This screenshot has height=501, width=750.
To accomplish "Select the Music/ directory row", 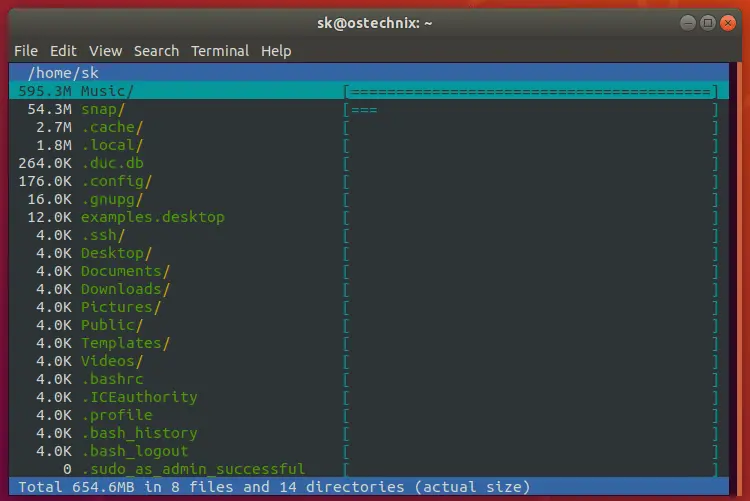I will tap(369, 90).
